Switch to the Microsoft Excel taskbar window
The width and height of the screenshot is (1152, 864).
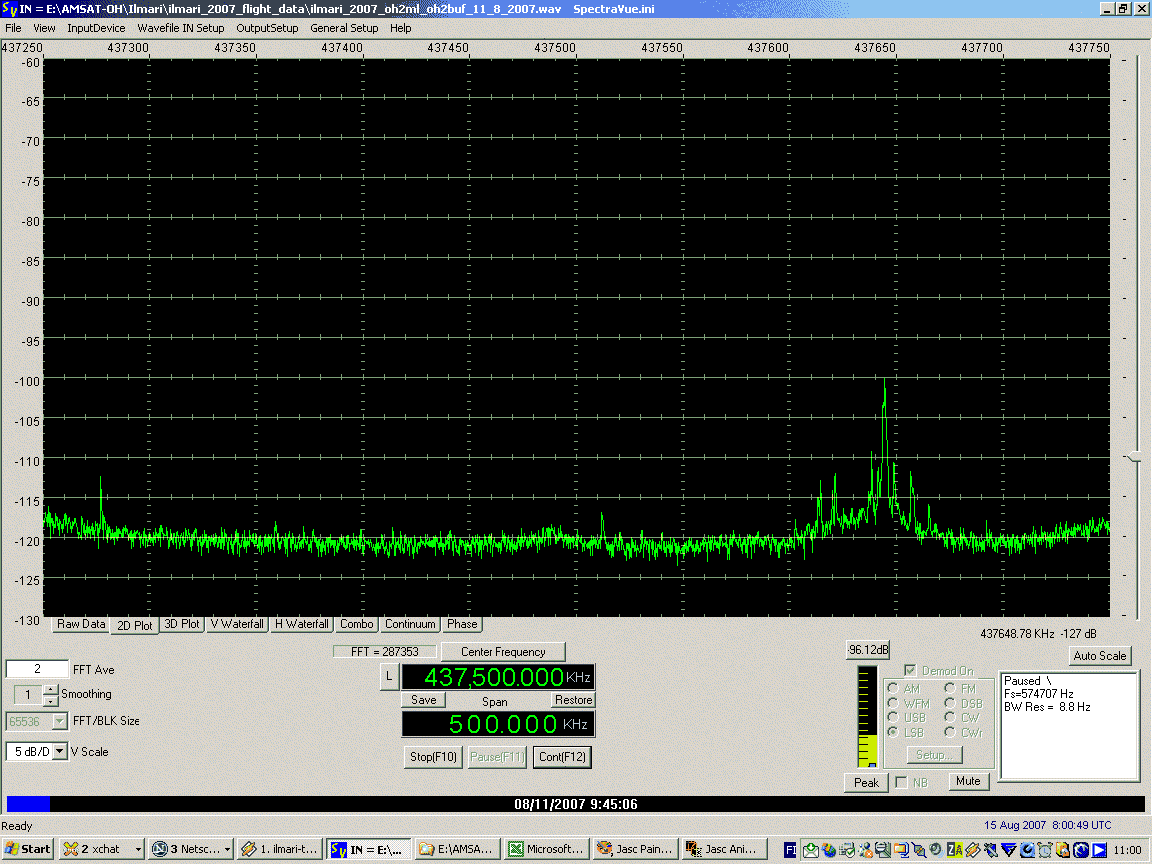547,849
